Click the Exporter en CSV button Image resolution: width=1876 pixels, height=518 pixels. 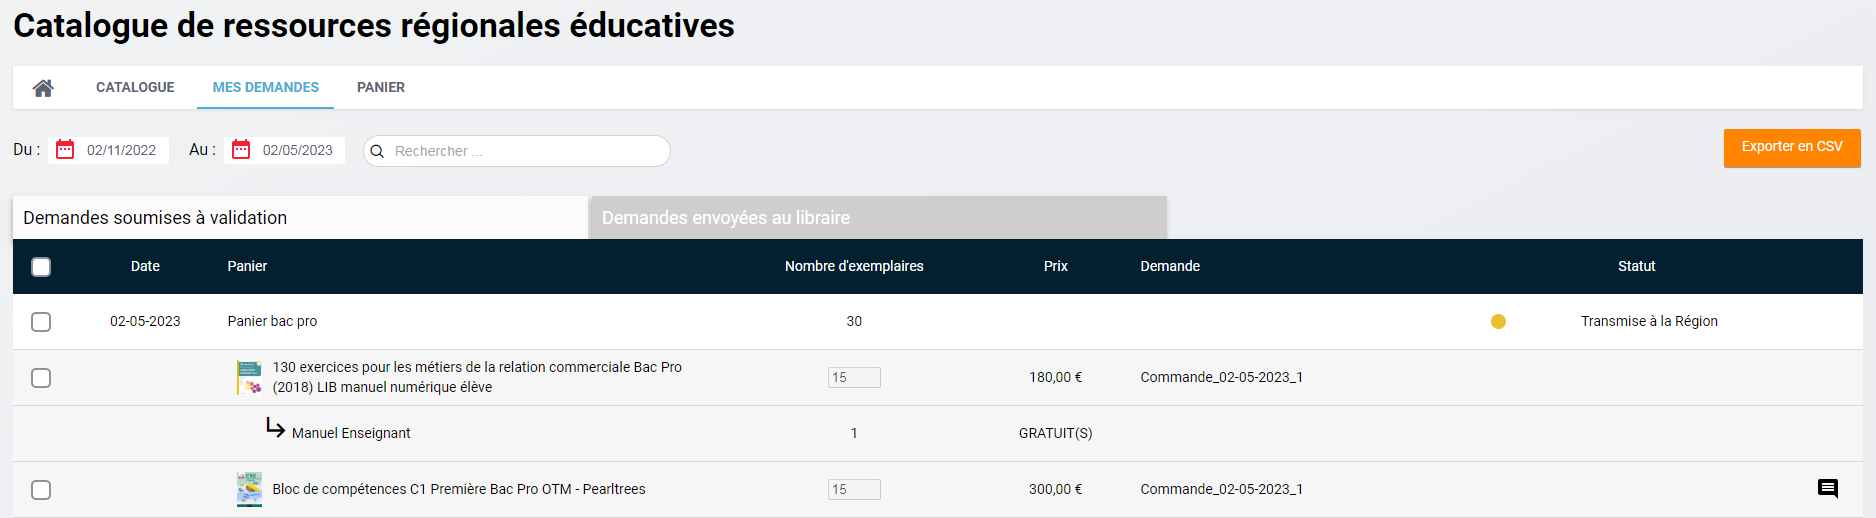pos(1791,147)
